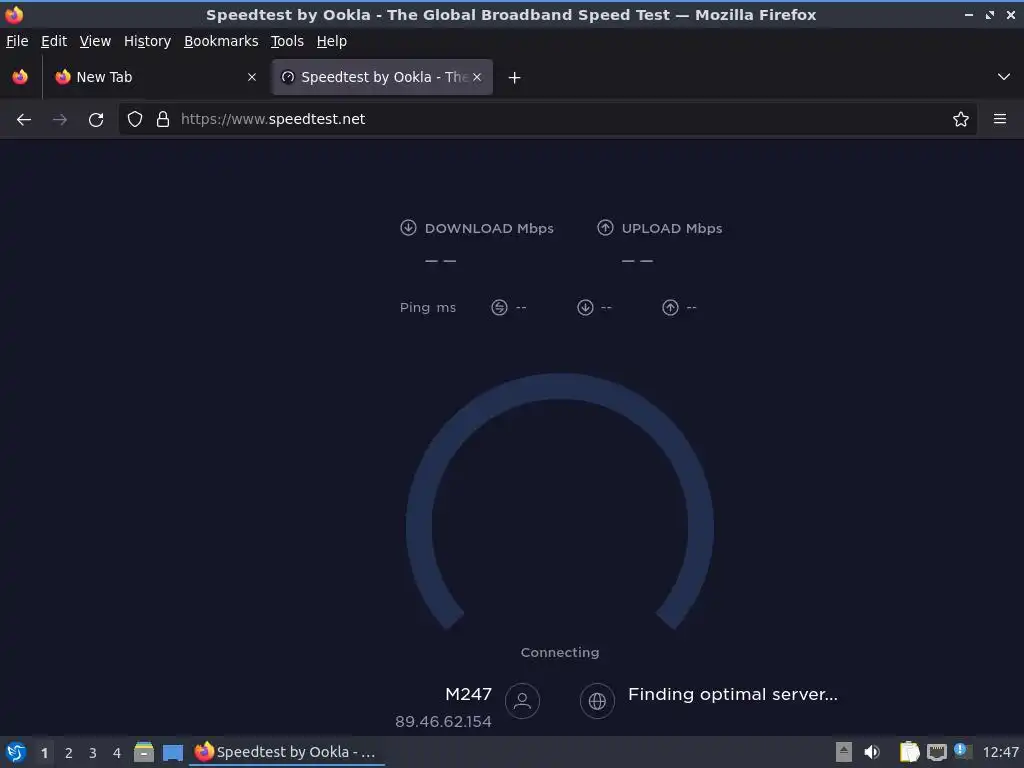Click the download ping latency icon
Viewport: 1024px width, 768px height.
(x=585, y=308)
